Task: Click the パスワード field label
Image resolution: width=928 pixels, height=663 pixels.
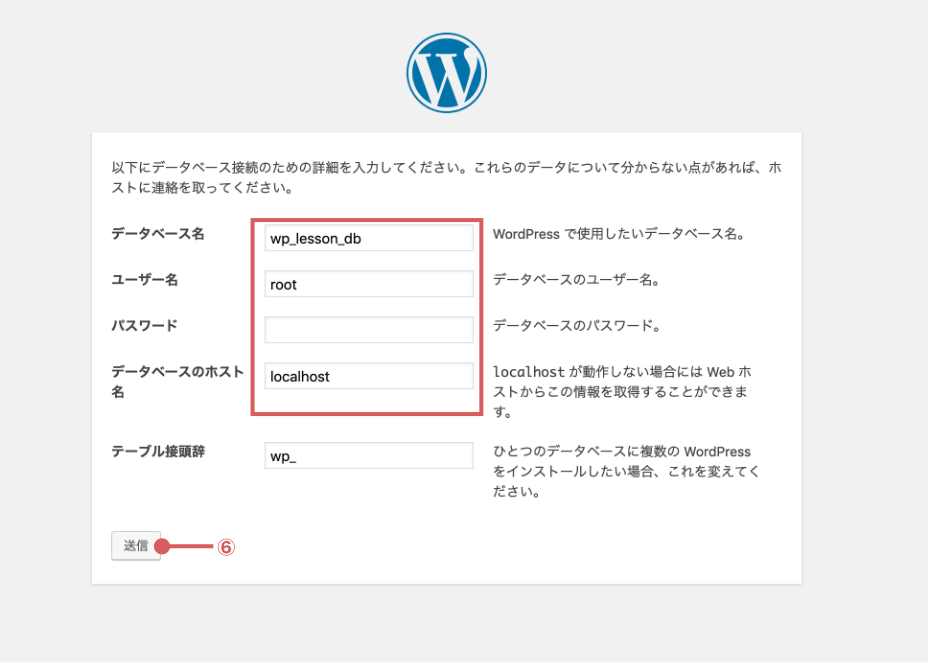Action: point(144,326)
